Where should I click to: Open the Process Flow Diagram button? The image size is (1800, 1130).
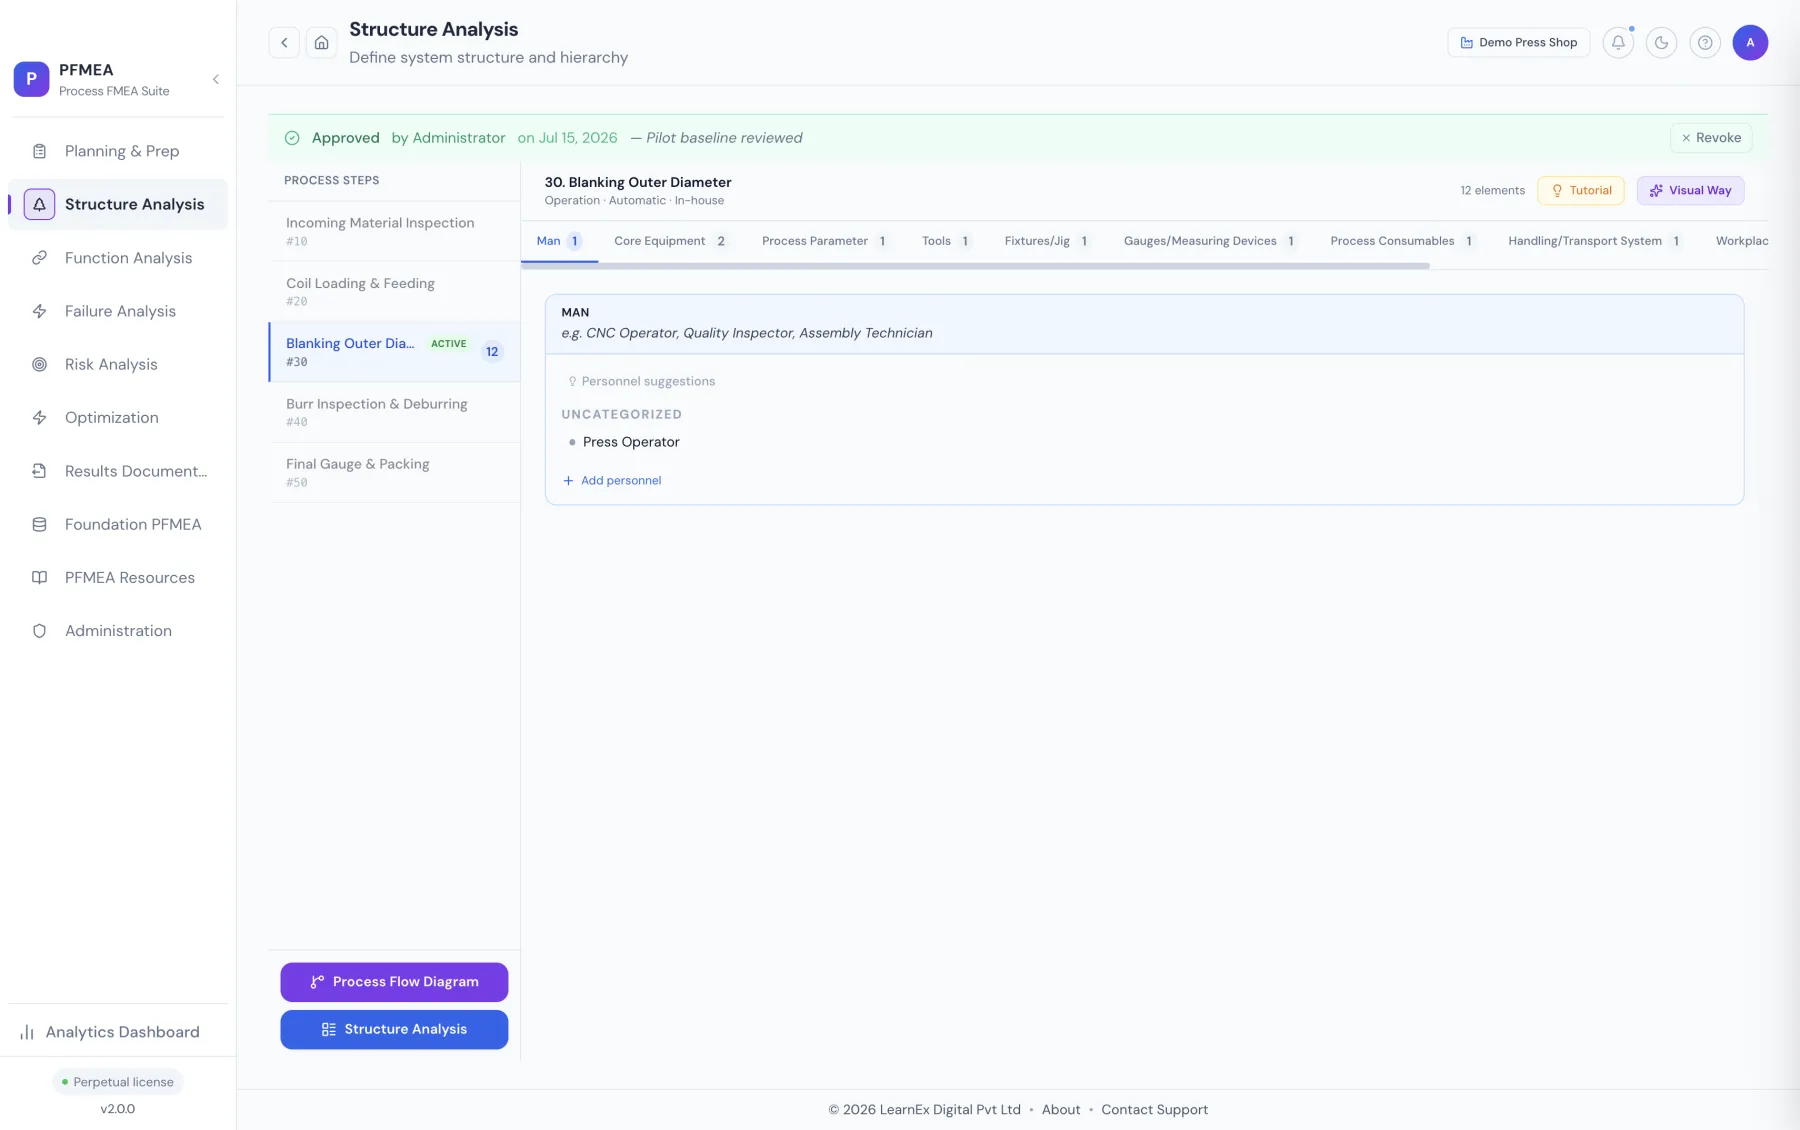[x=394, y=982]
